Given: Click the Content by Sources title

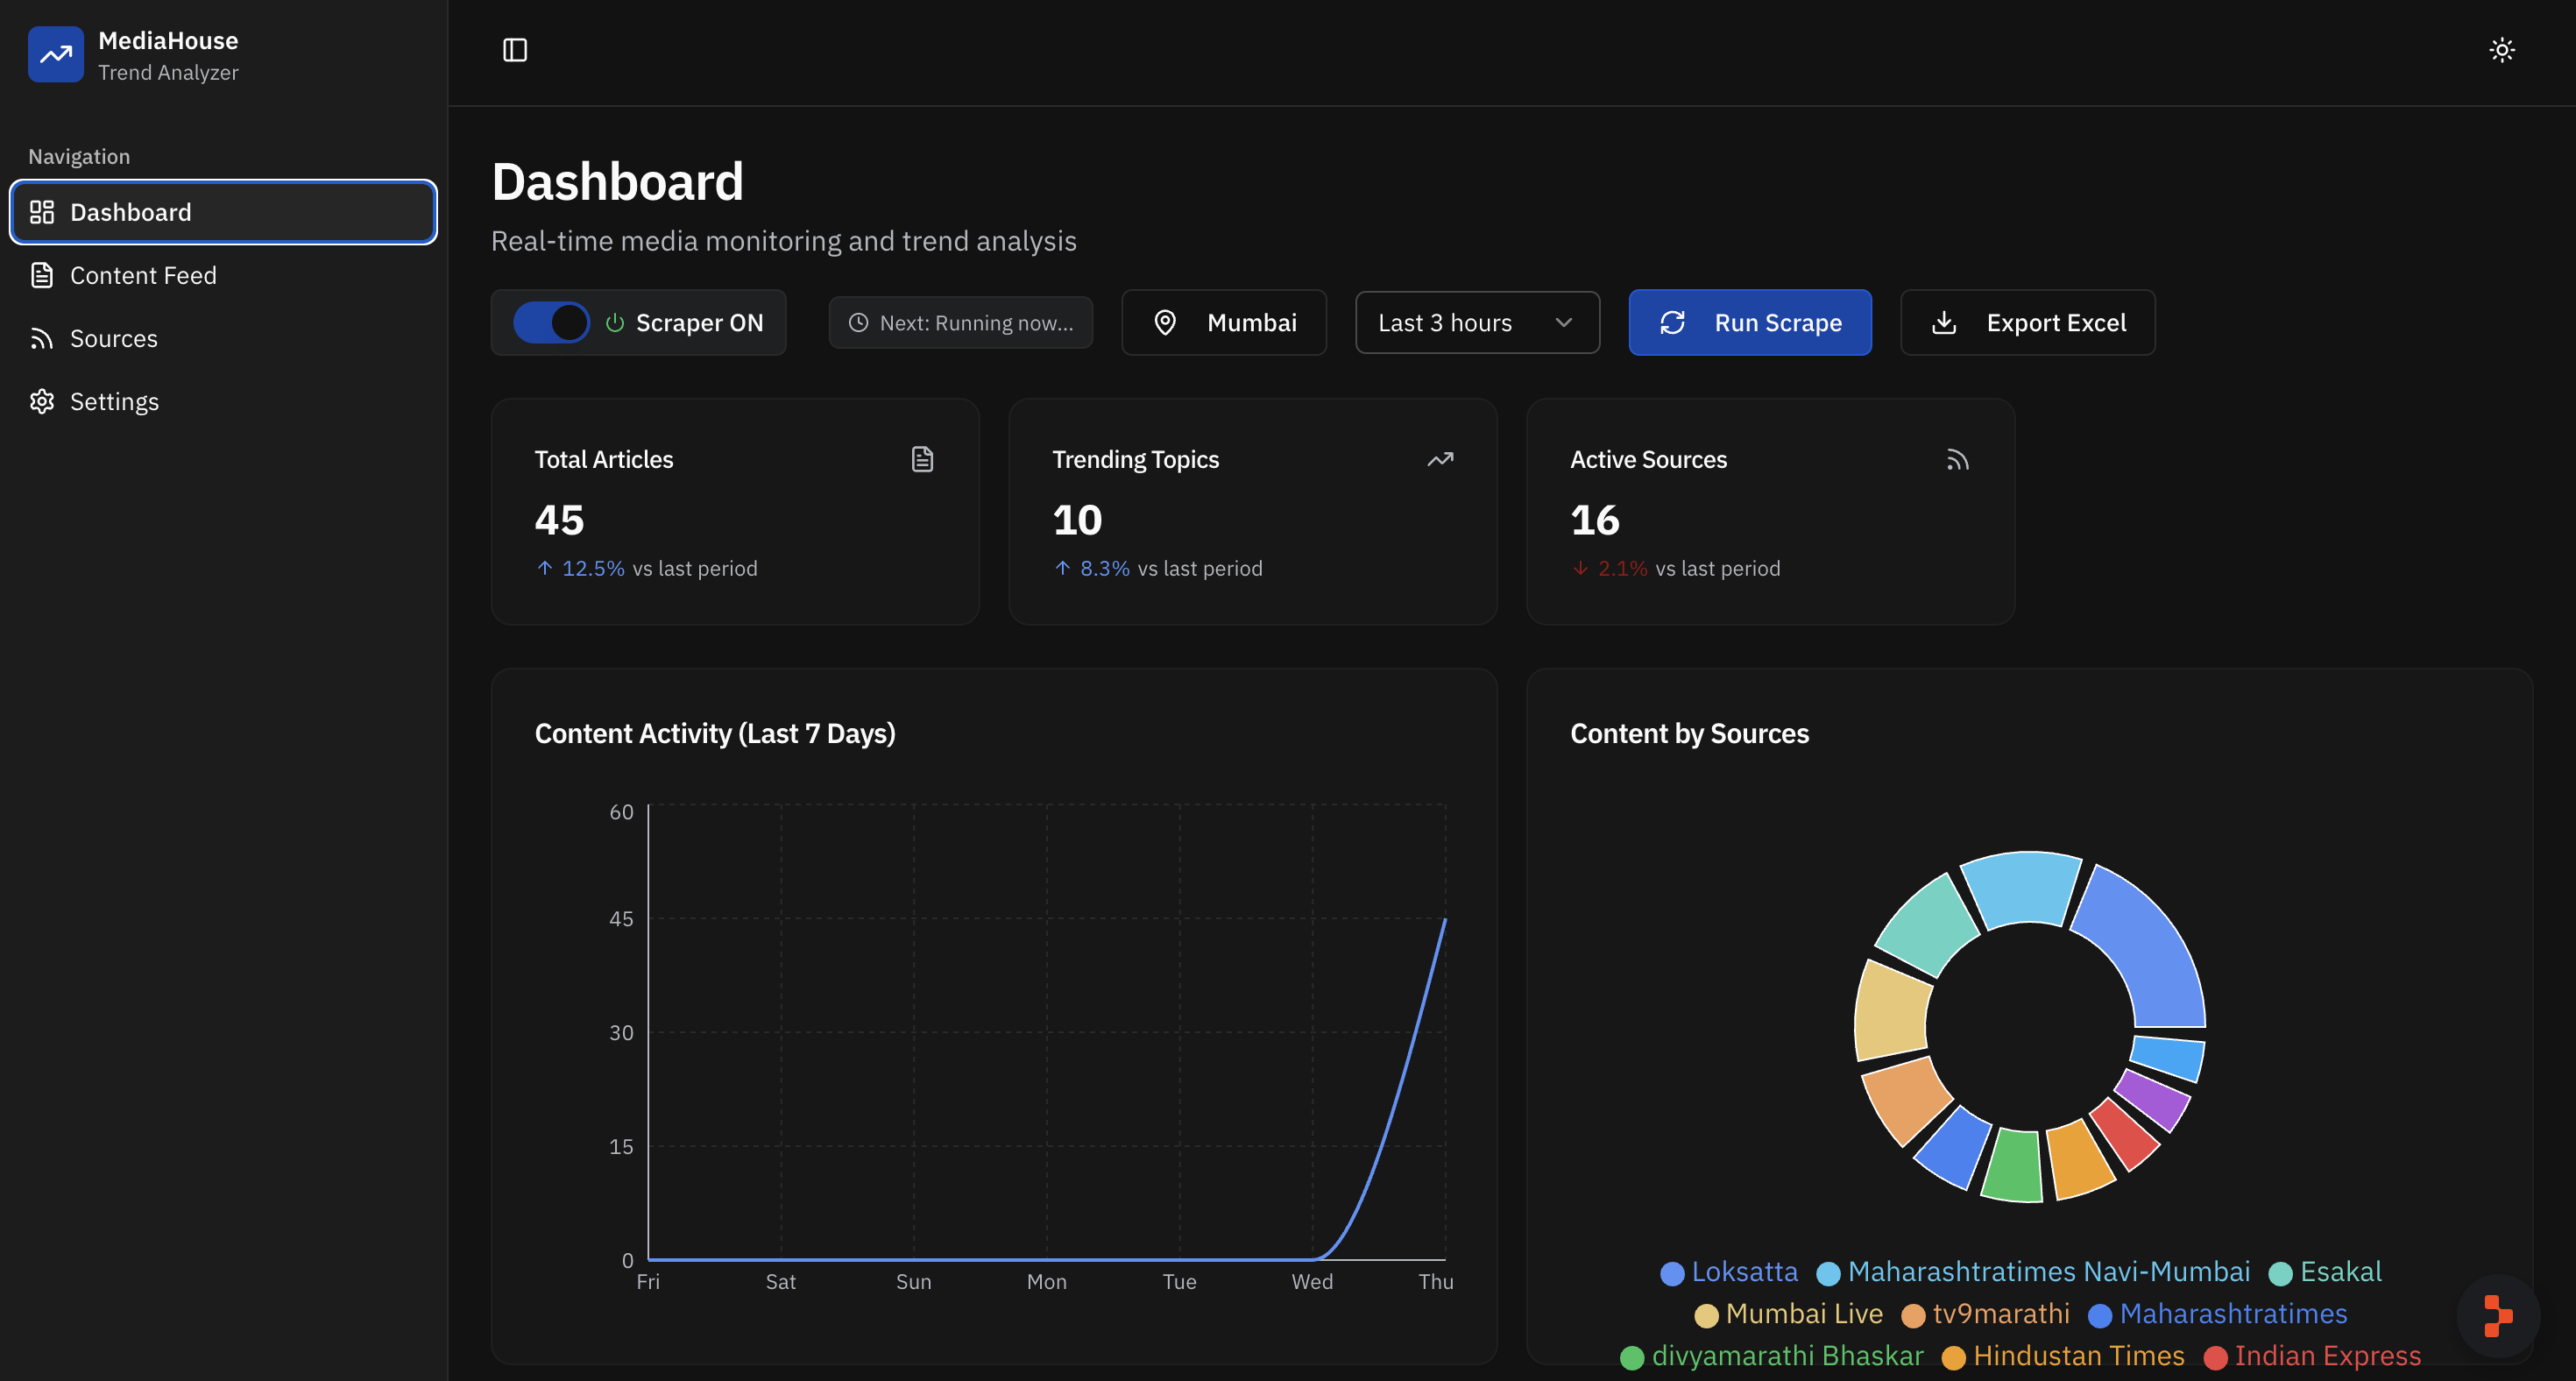Looking at the screenshot, I should click(1689, 734).
